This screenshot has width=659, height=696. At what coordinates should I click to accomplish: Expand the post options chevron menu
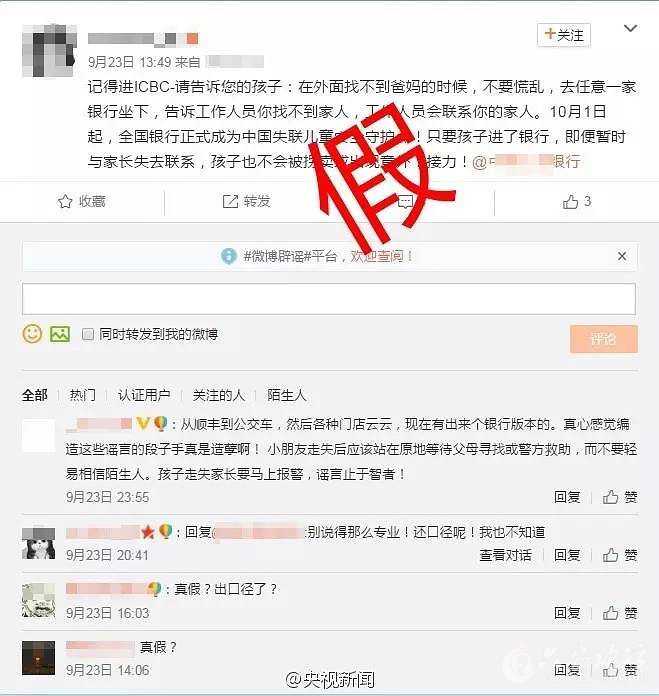point(630,29)
